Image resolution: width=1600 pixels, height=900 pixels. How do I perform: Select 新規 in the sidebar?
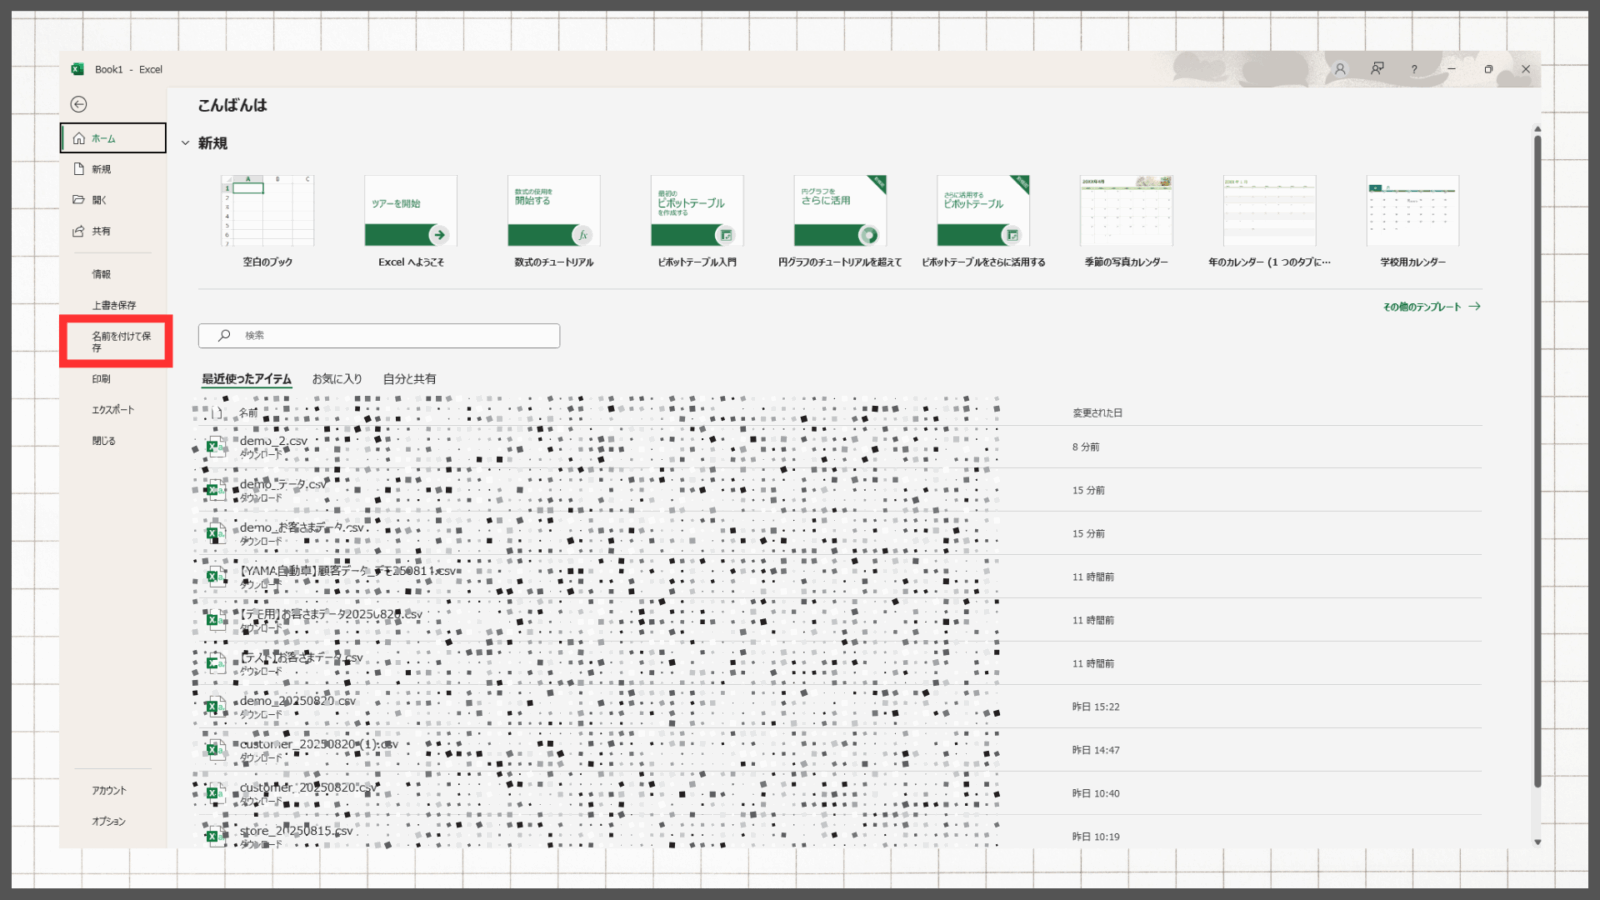pos(101,169)
